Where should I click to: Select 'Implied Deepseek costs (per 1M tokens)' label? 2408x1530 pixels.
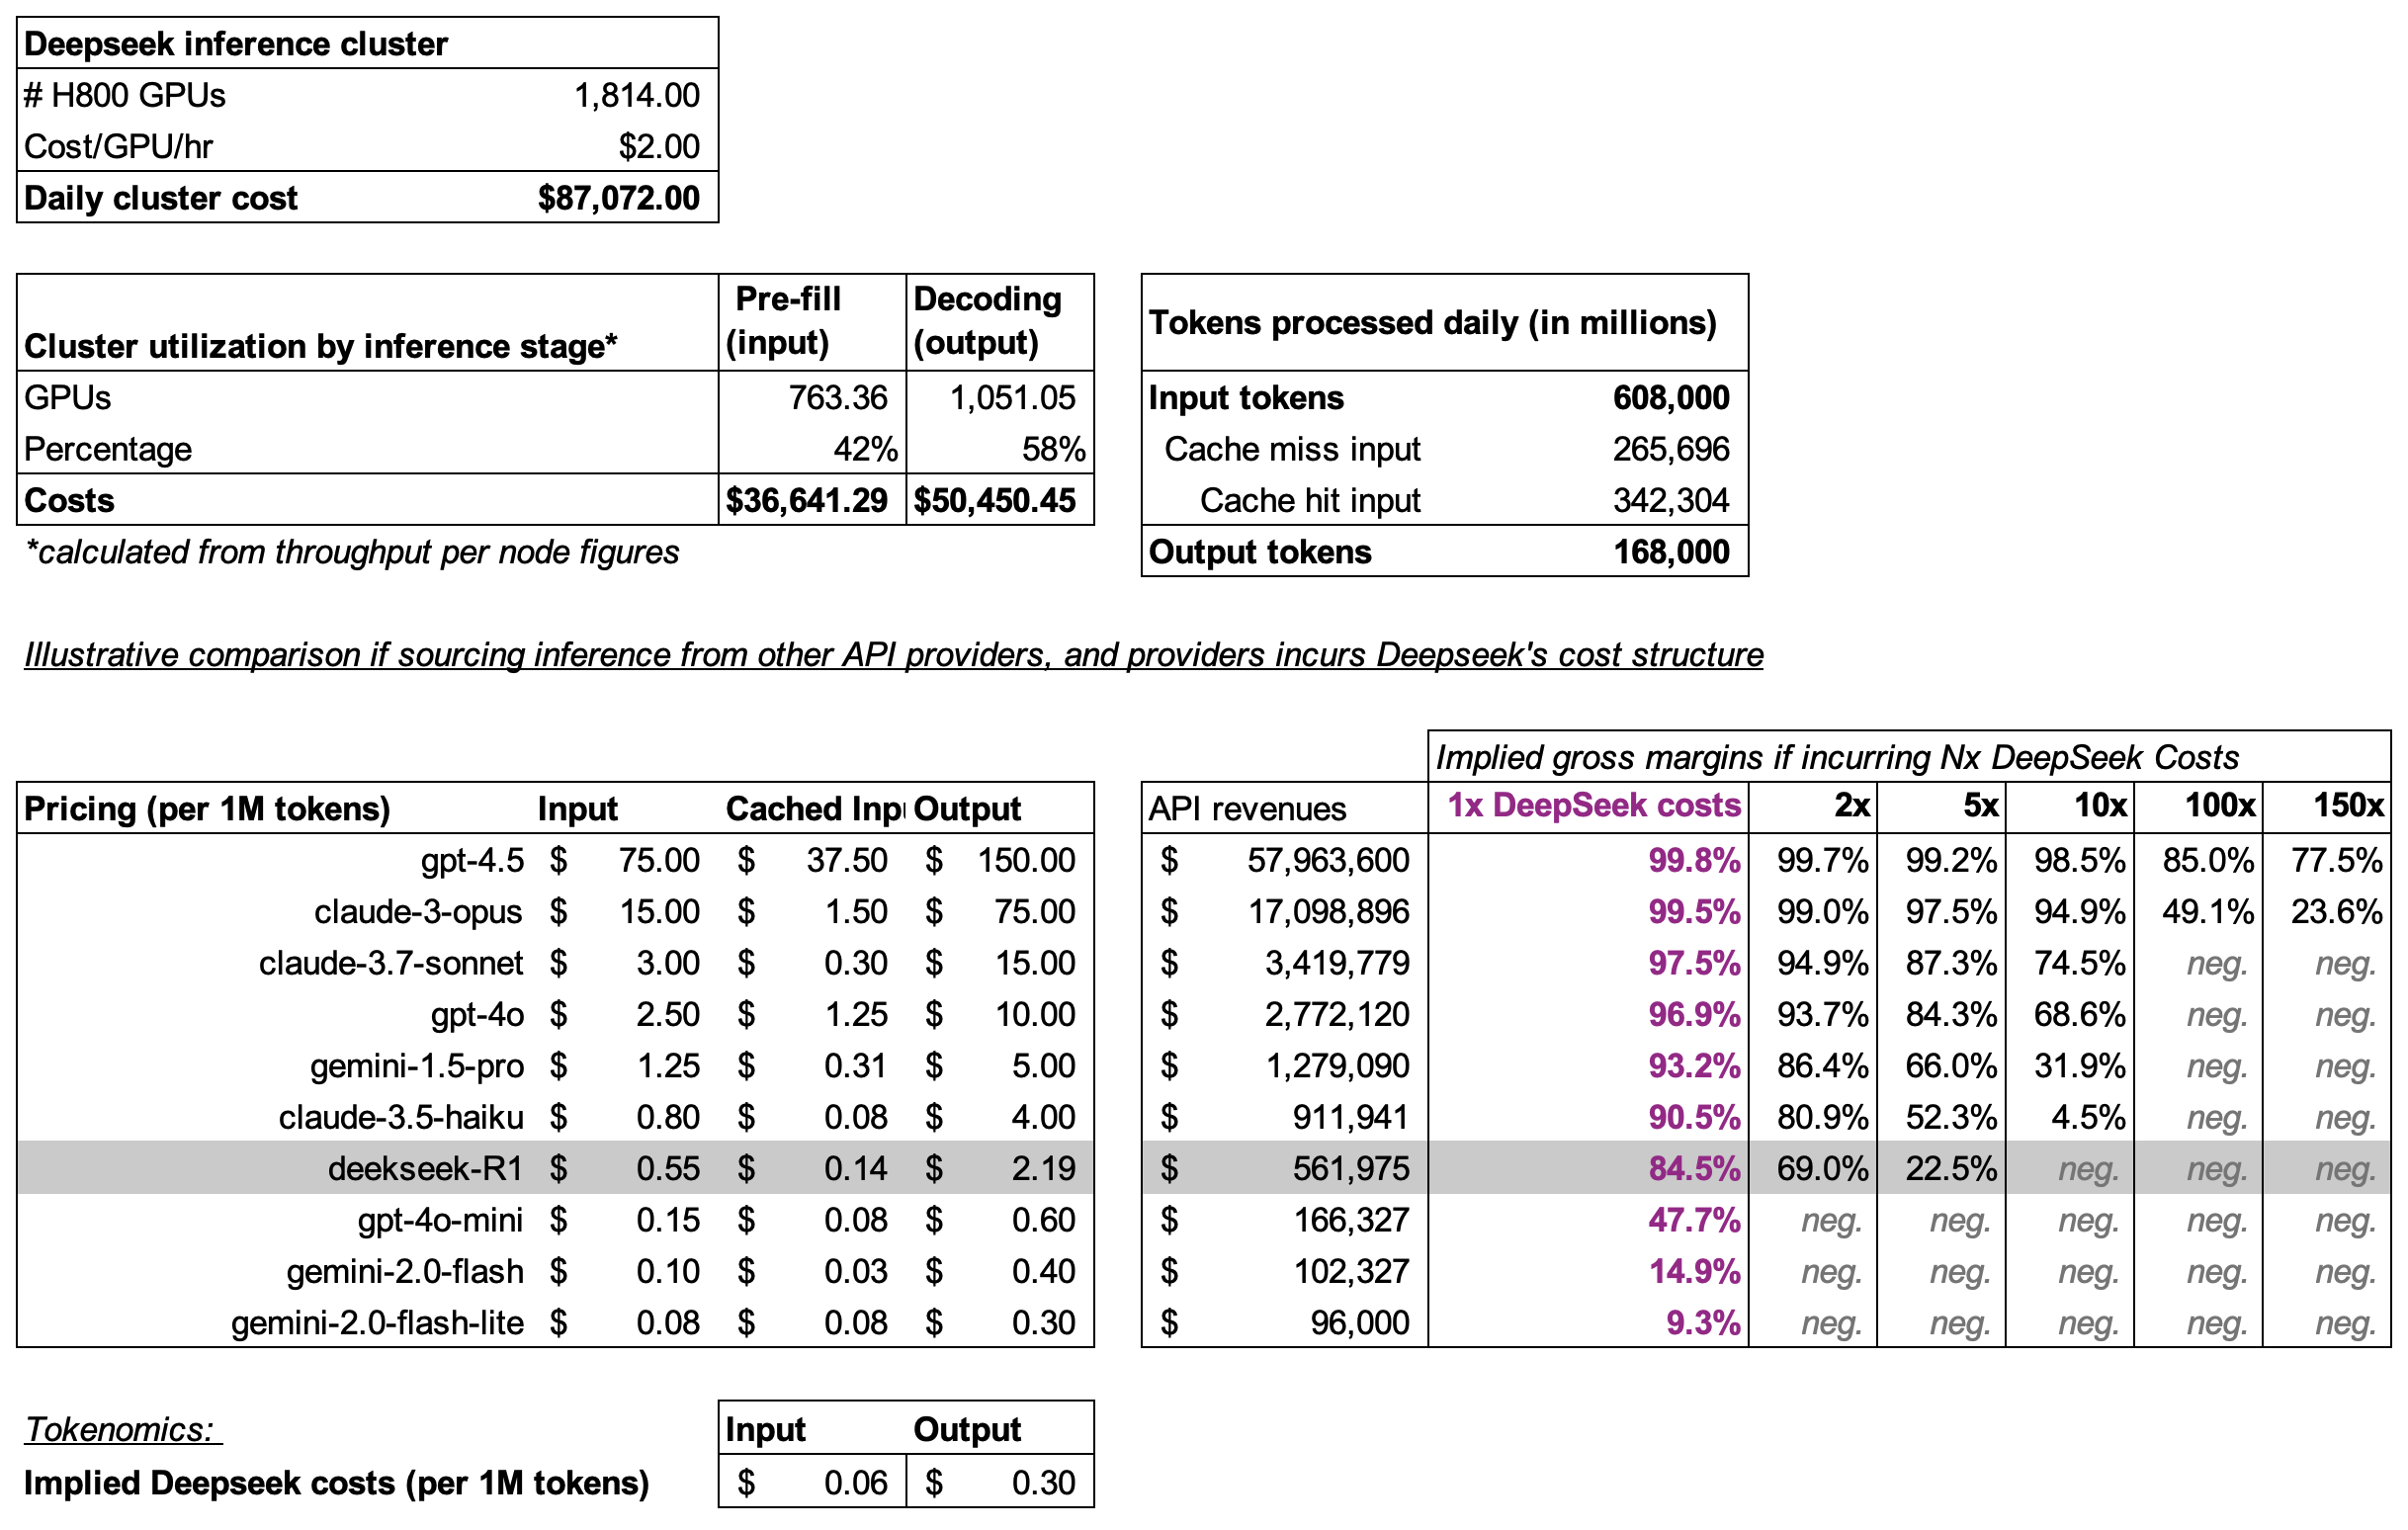click(x=336, y=1483)
